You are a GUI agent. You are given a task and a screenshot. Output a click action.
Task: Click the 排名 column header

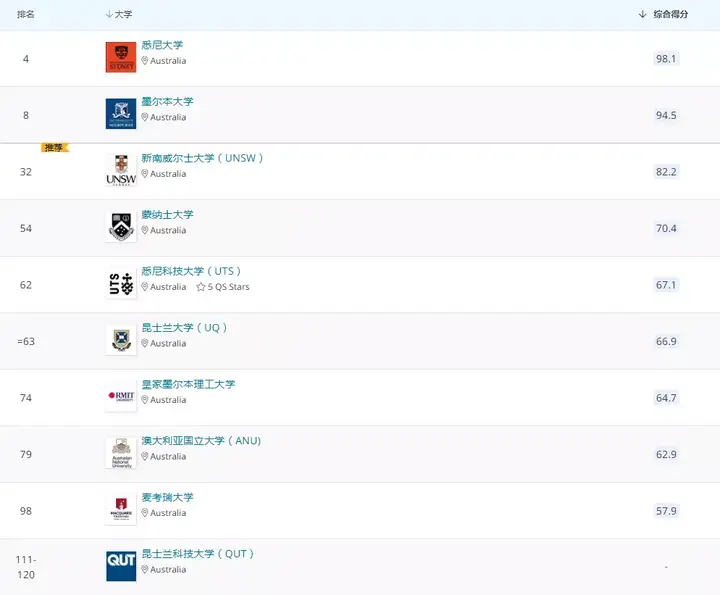pyautogui.click(x=26, y=14)
